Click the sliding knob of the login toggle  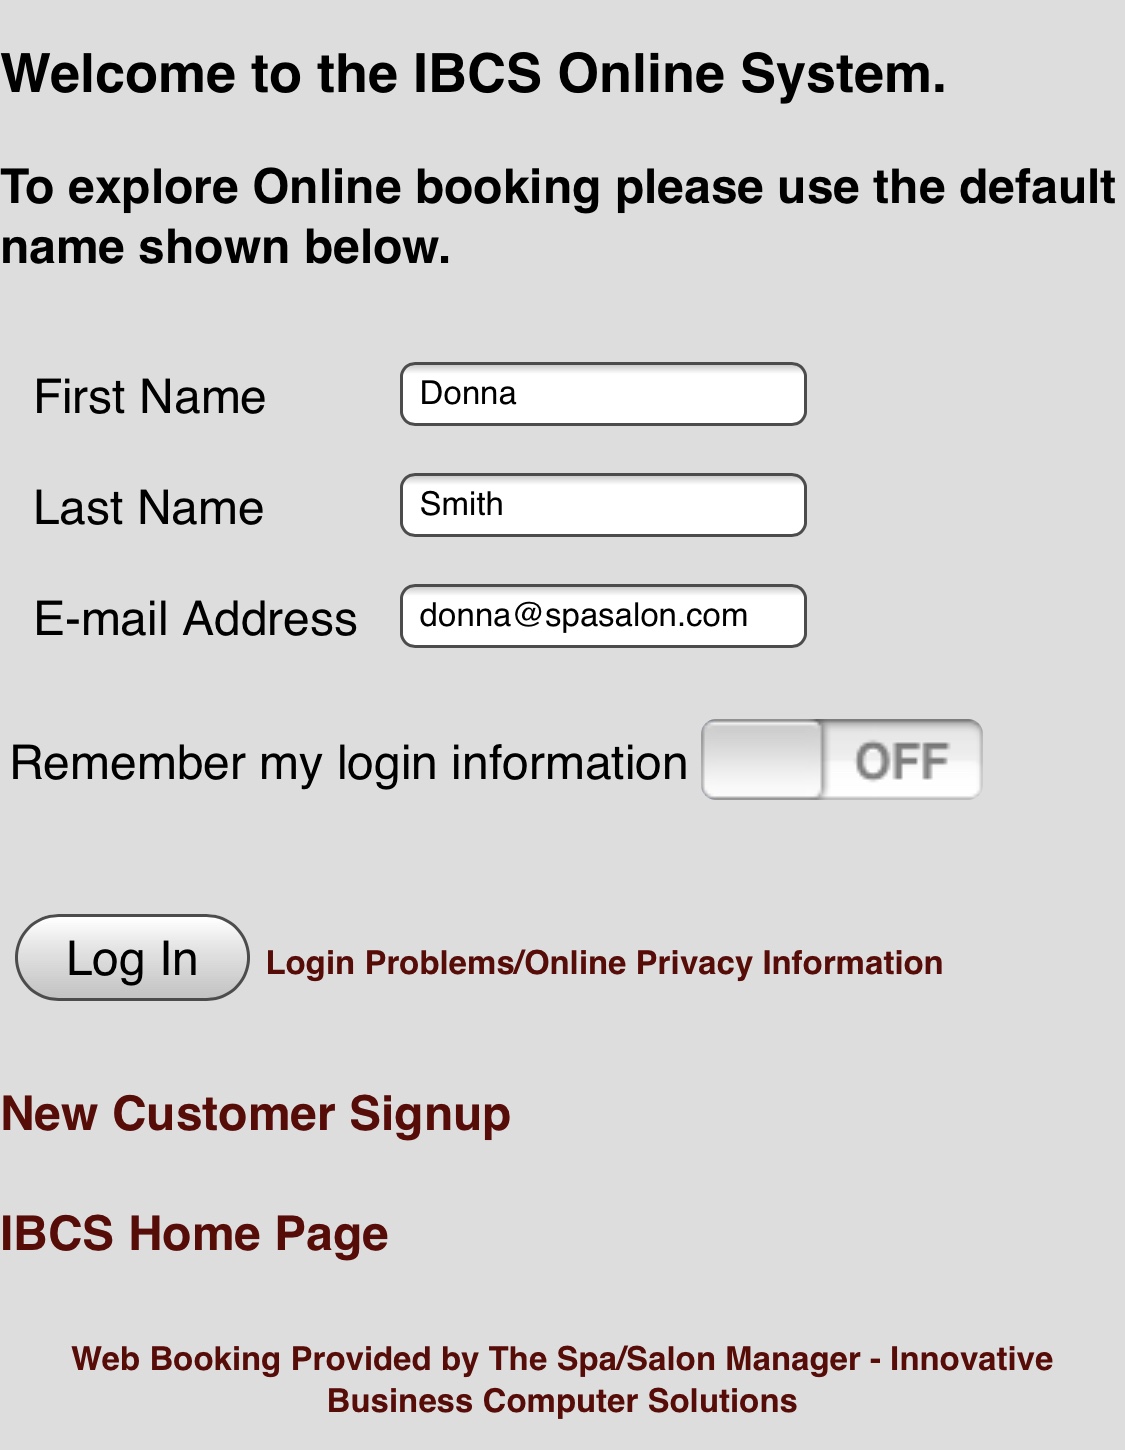pyautogui.click(x=763, y=760)
